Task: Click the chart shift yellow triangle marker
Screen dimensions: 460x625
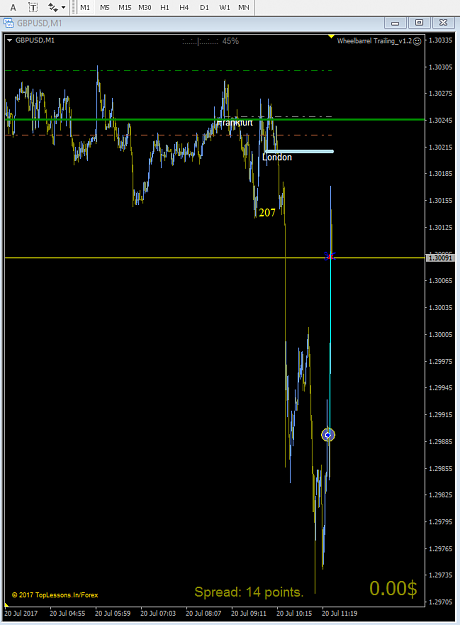Action: [331, 36]
